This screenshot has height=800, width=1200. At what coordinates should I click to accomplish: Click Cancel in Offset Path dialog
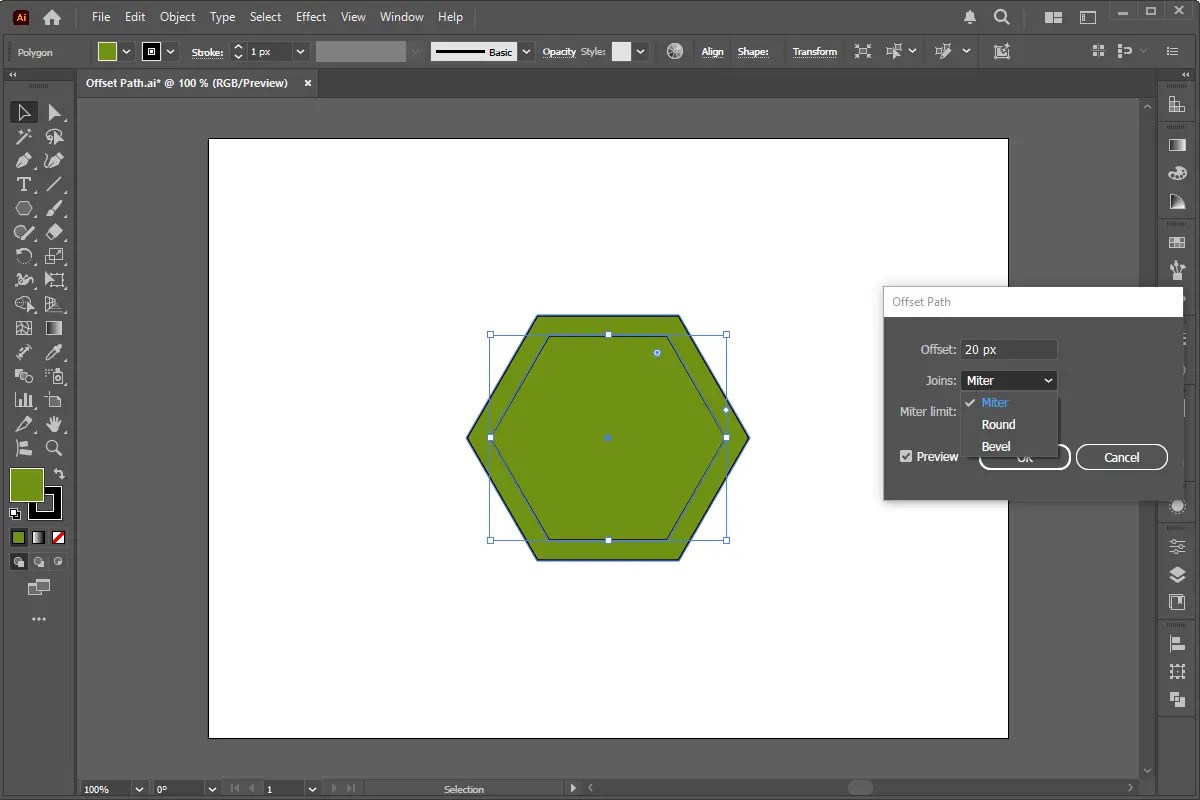[1122, 457]
